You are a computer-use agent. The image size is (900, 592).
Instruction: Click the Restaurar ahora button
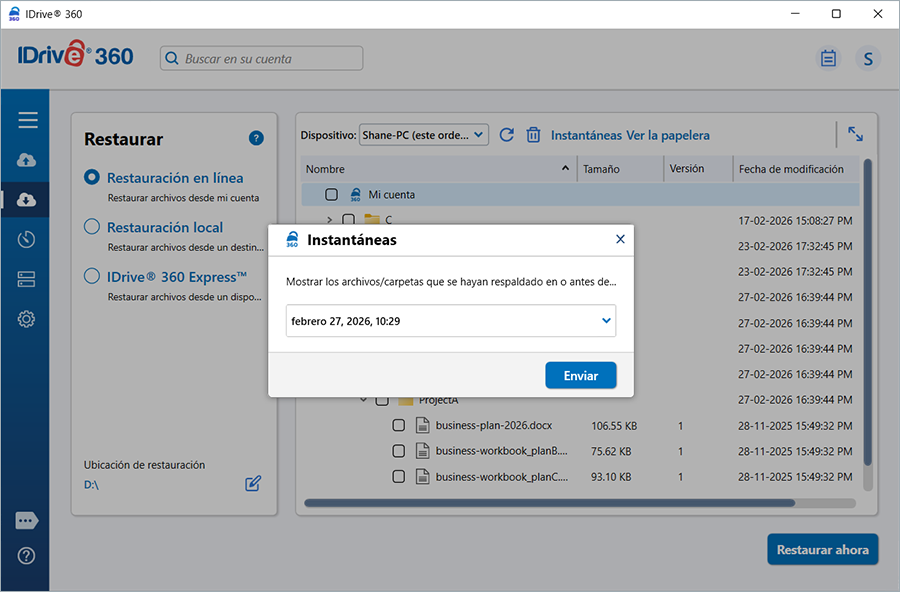coord(822,550)
